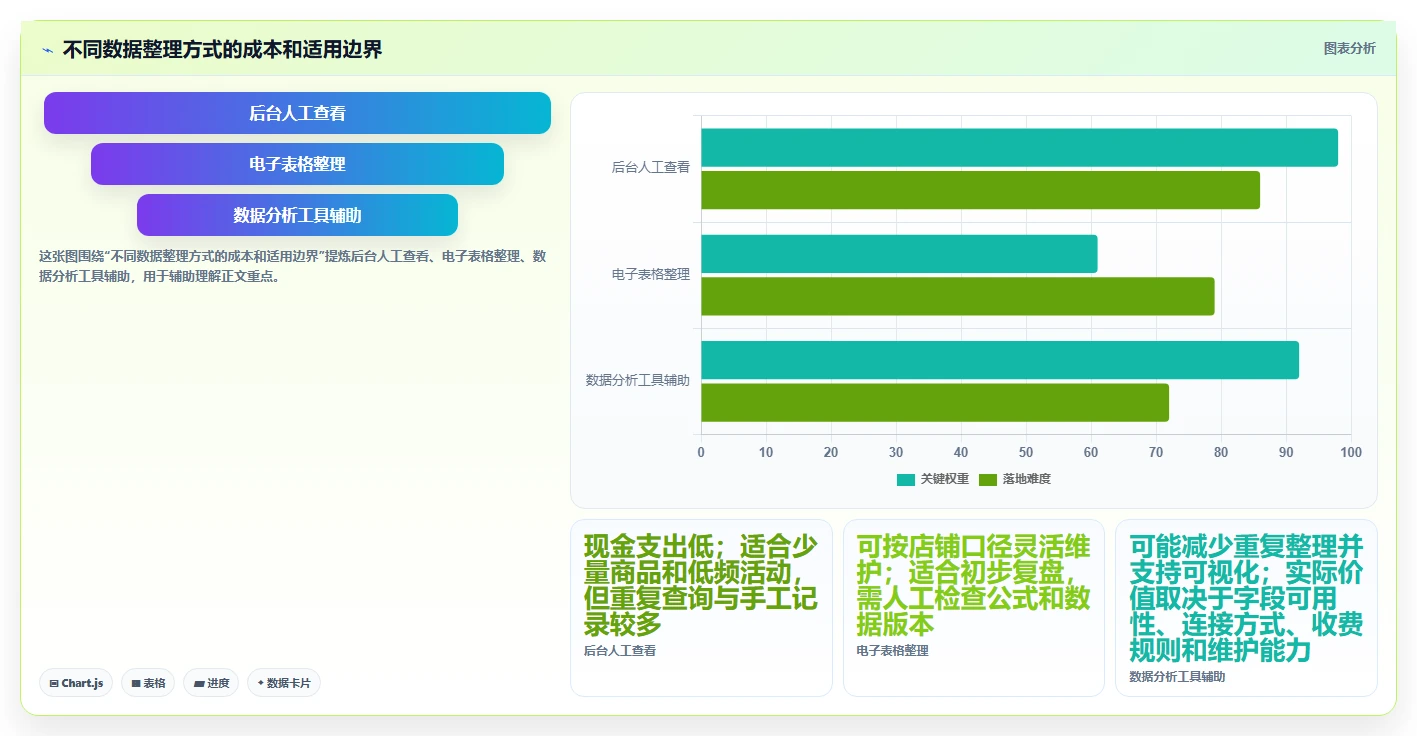Screen dimensions: 1417x736
Task: Click the 落地难度 bar for 数据分析工具辅助
Action: 935,402
